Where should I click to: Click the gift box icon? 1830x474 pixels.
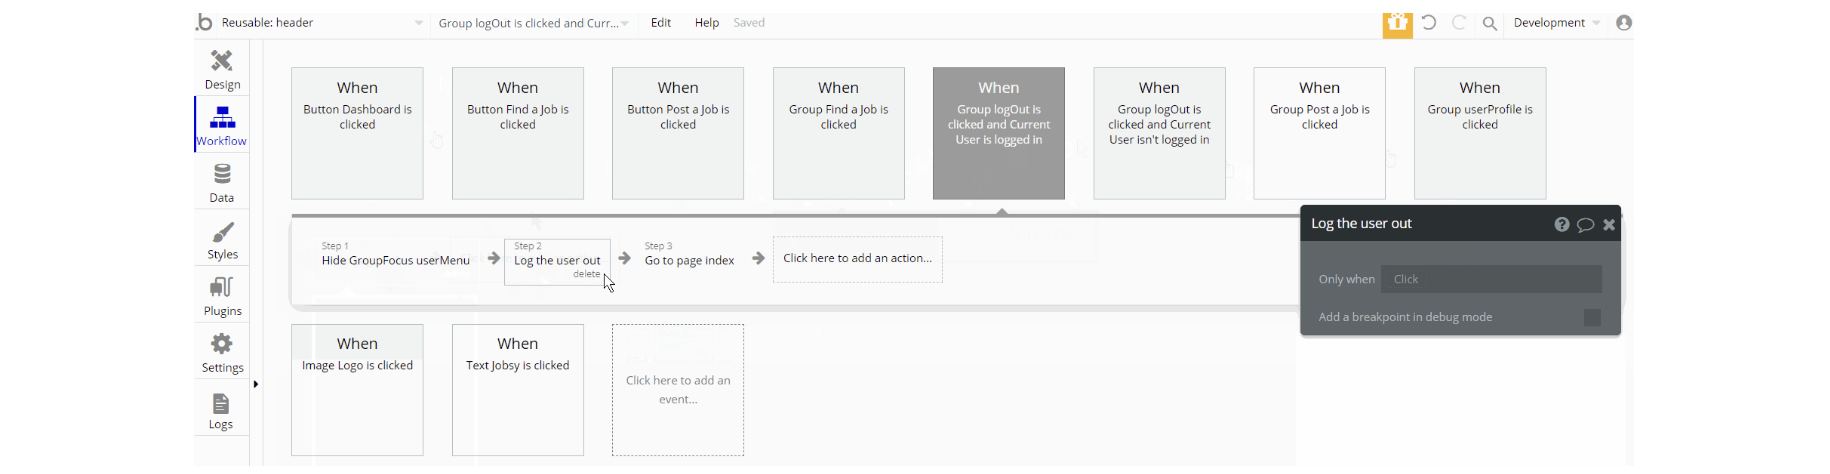click(1397, 23)
